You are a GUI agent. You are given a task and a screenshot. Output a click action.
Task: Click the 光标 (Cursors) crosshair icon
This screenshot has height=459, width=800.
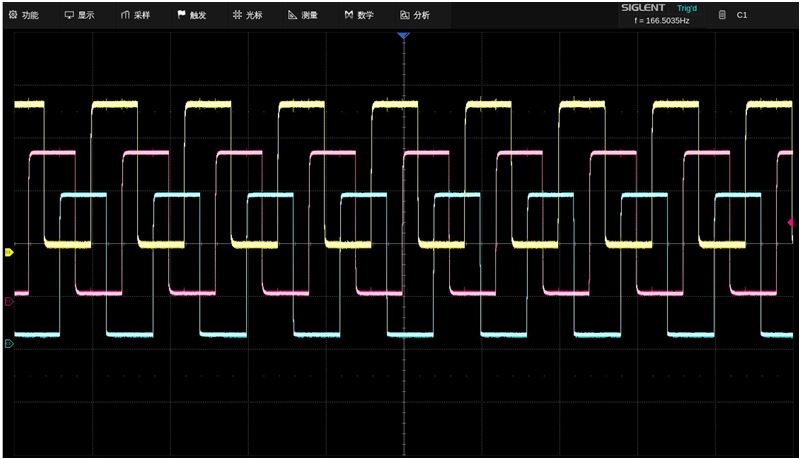(237, 15)
